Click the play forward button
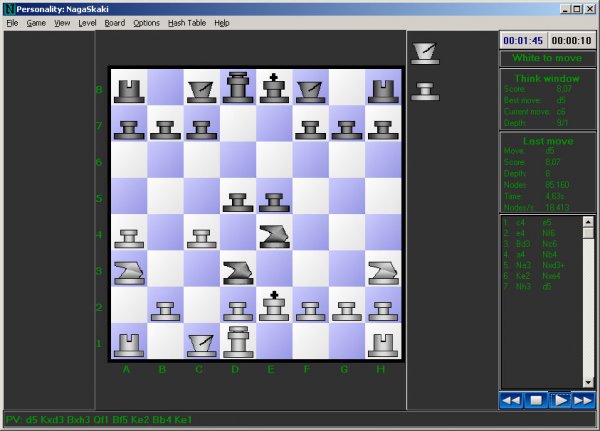This screenshot has width=600, height=431. click(x=561, y=400)
